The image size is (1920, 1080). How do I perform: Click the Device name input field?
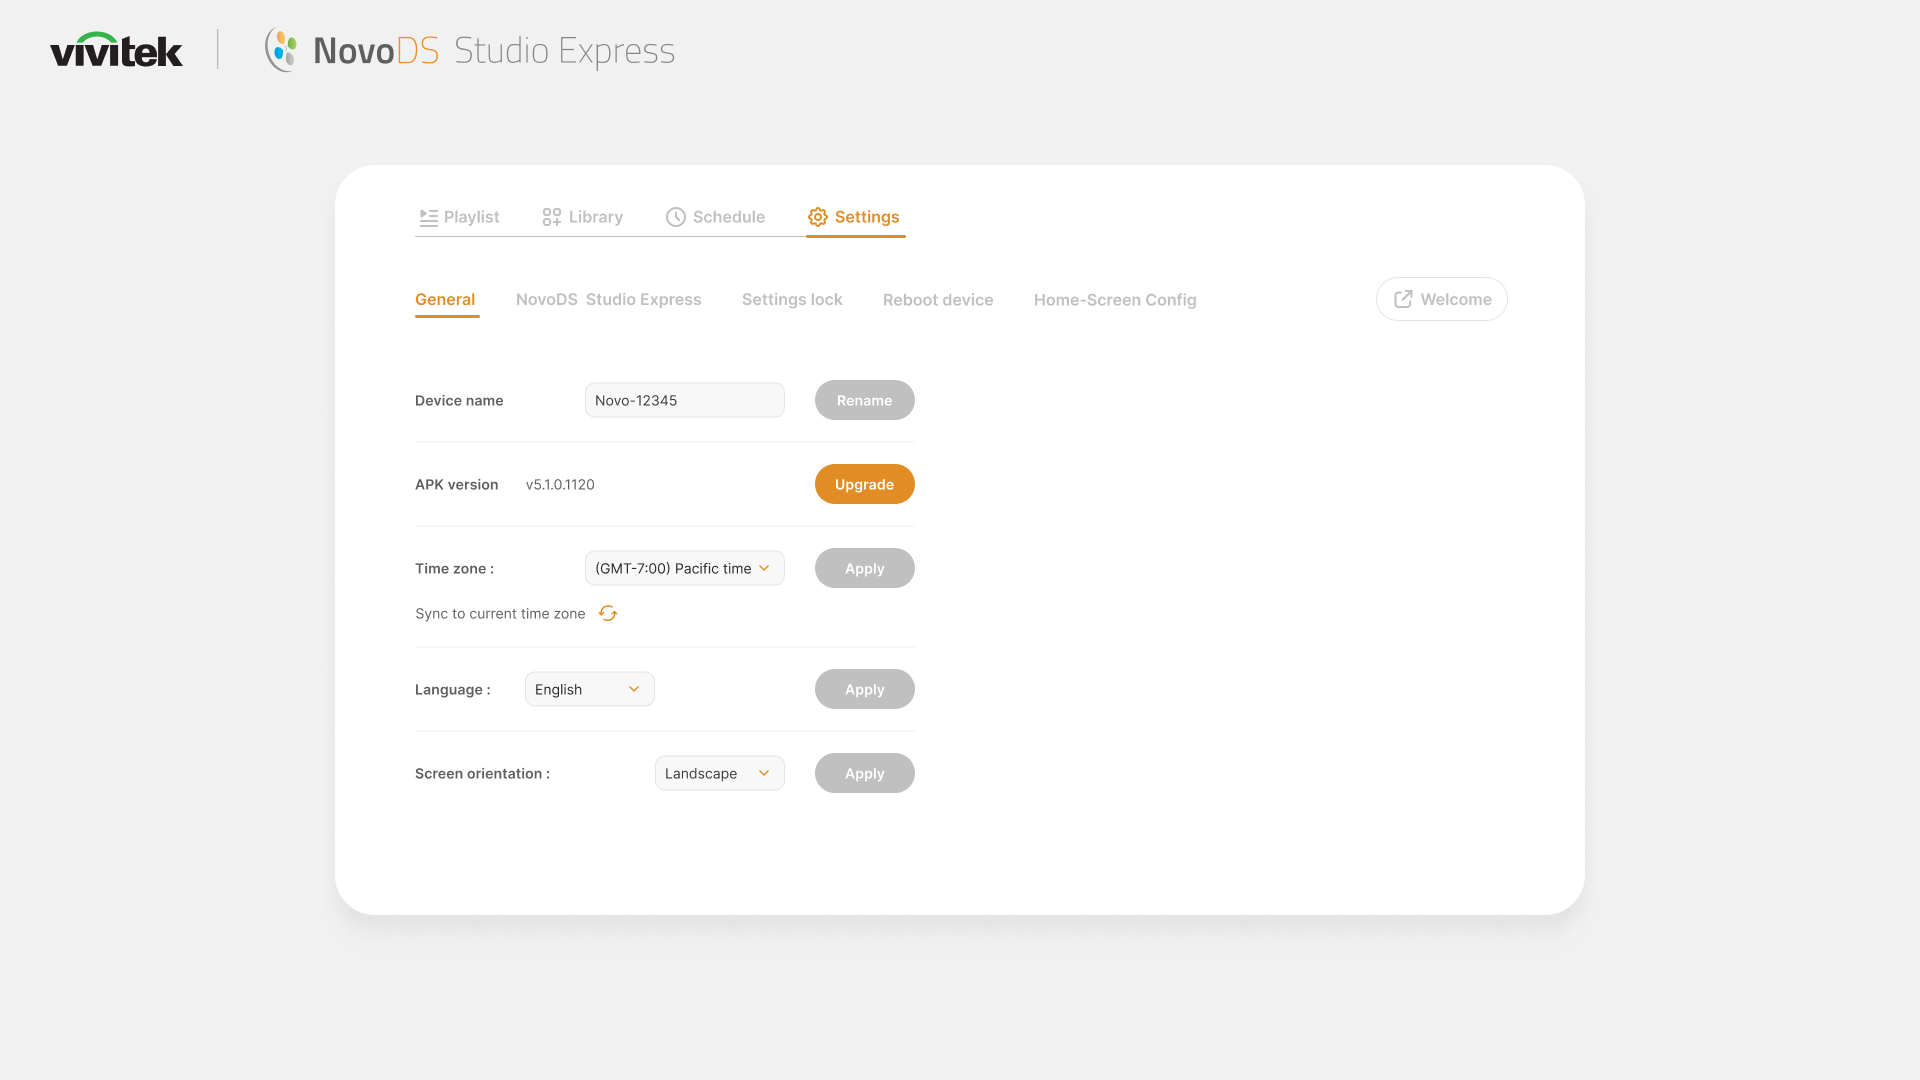click(x=684, y=400)
